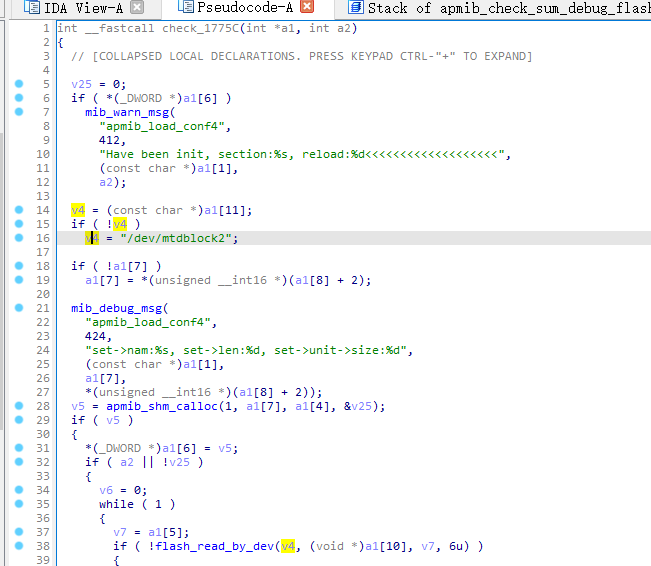The width and height of the screenshot is (651, 566).
Task: Click v5 variable on line 29
Action: 113,420
